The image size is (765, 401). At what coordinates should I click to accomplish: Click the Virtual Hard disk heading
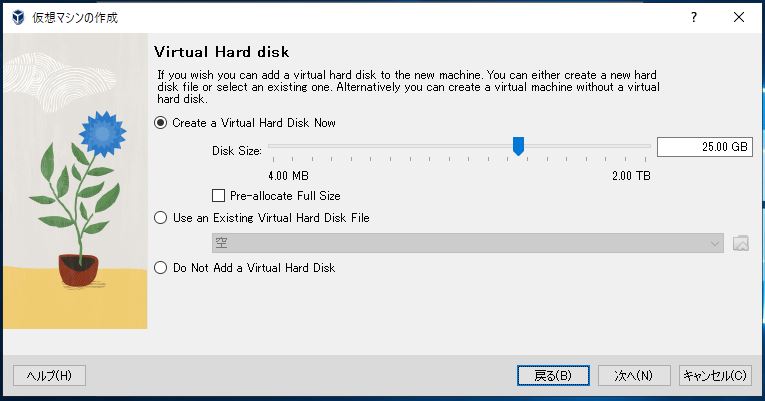(220, 51)
